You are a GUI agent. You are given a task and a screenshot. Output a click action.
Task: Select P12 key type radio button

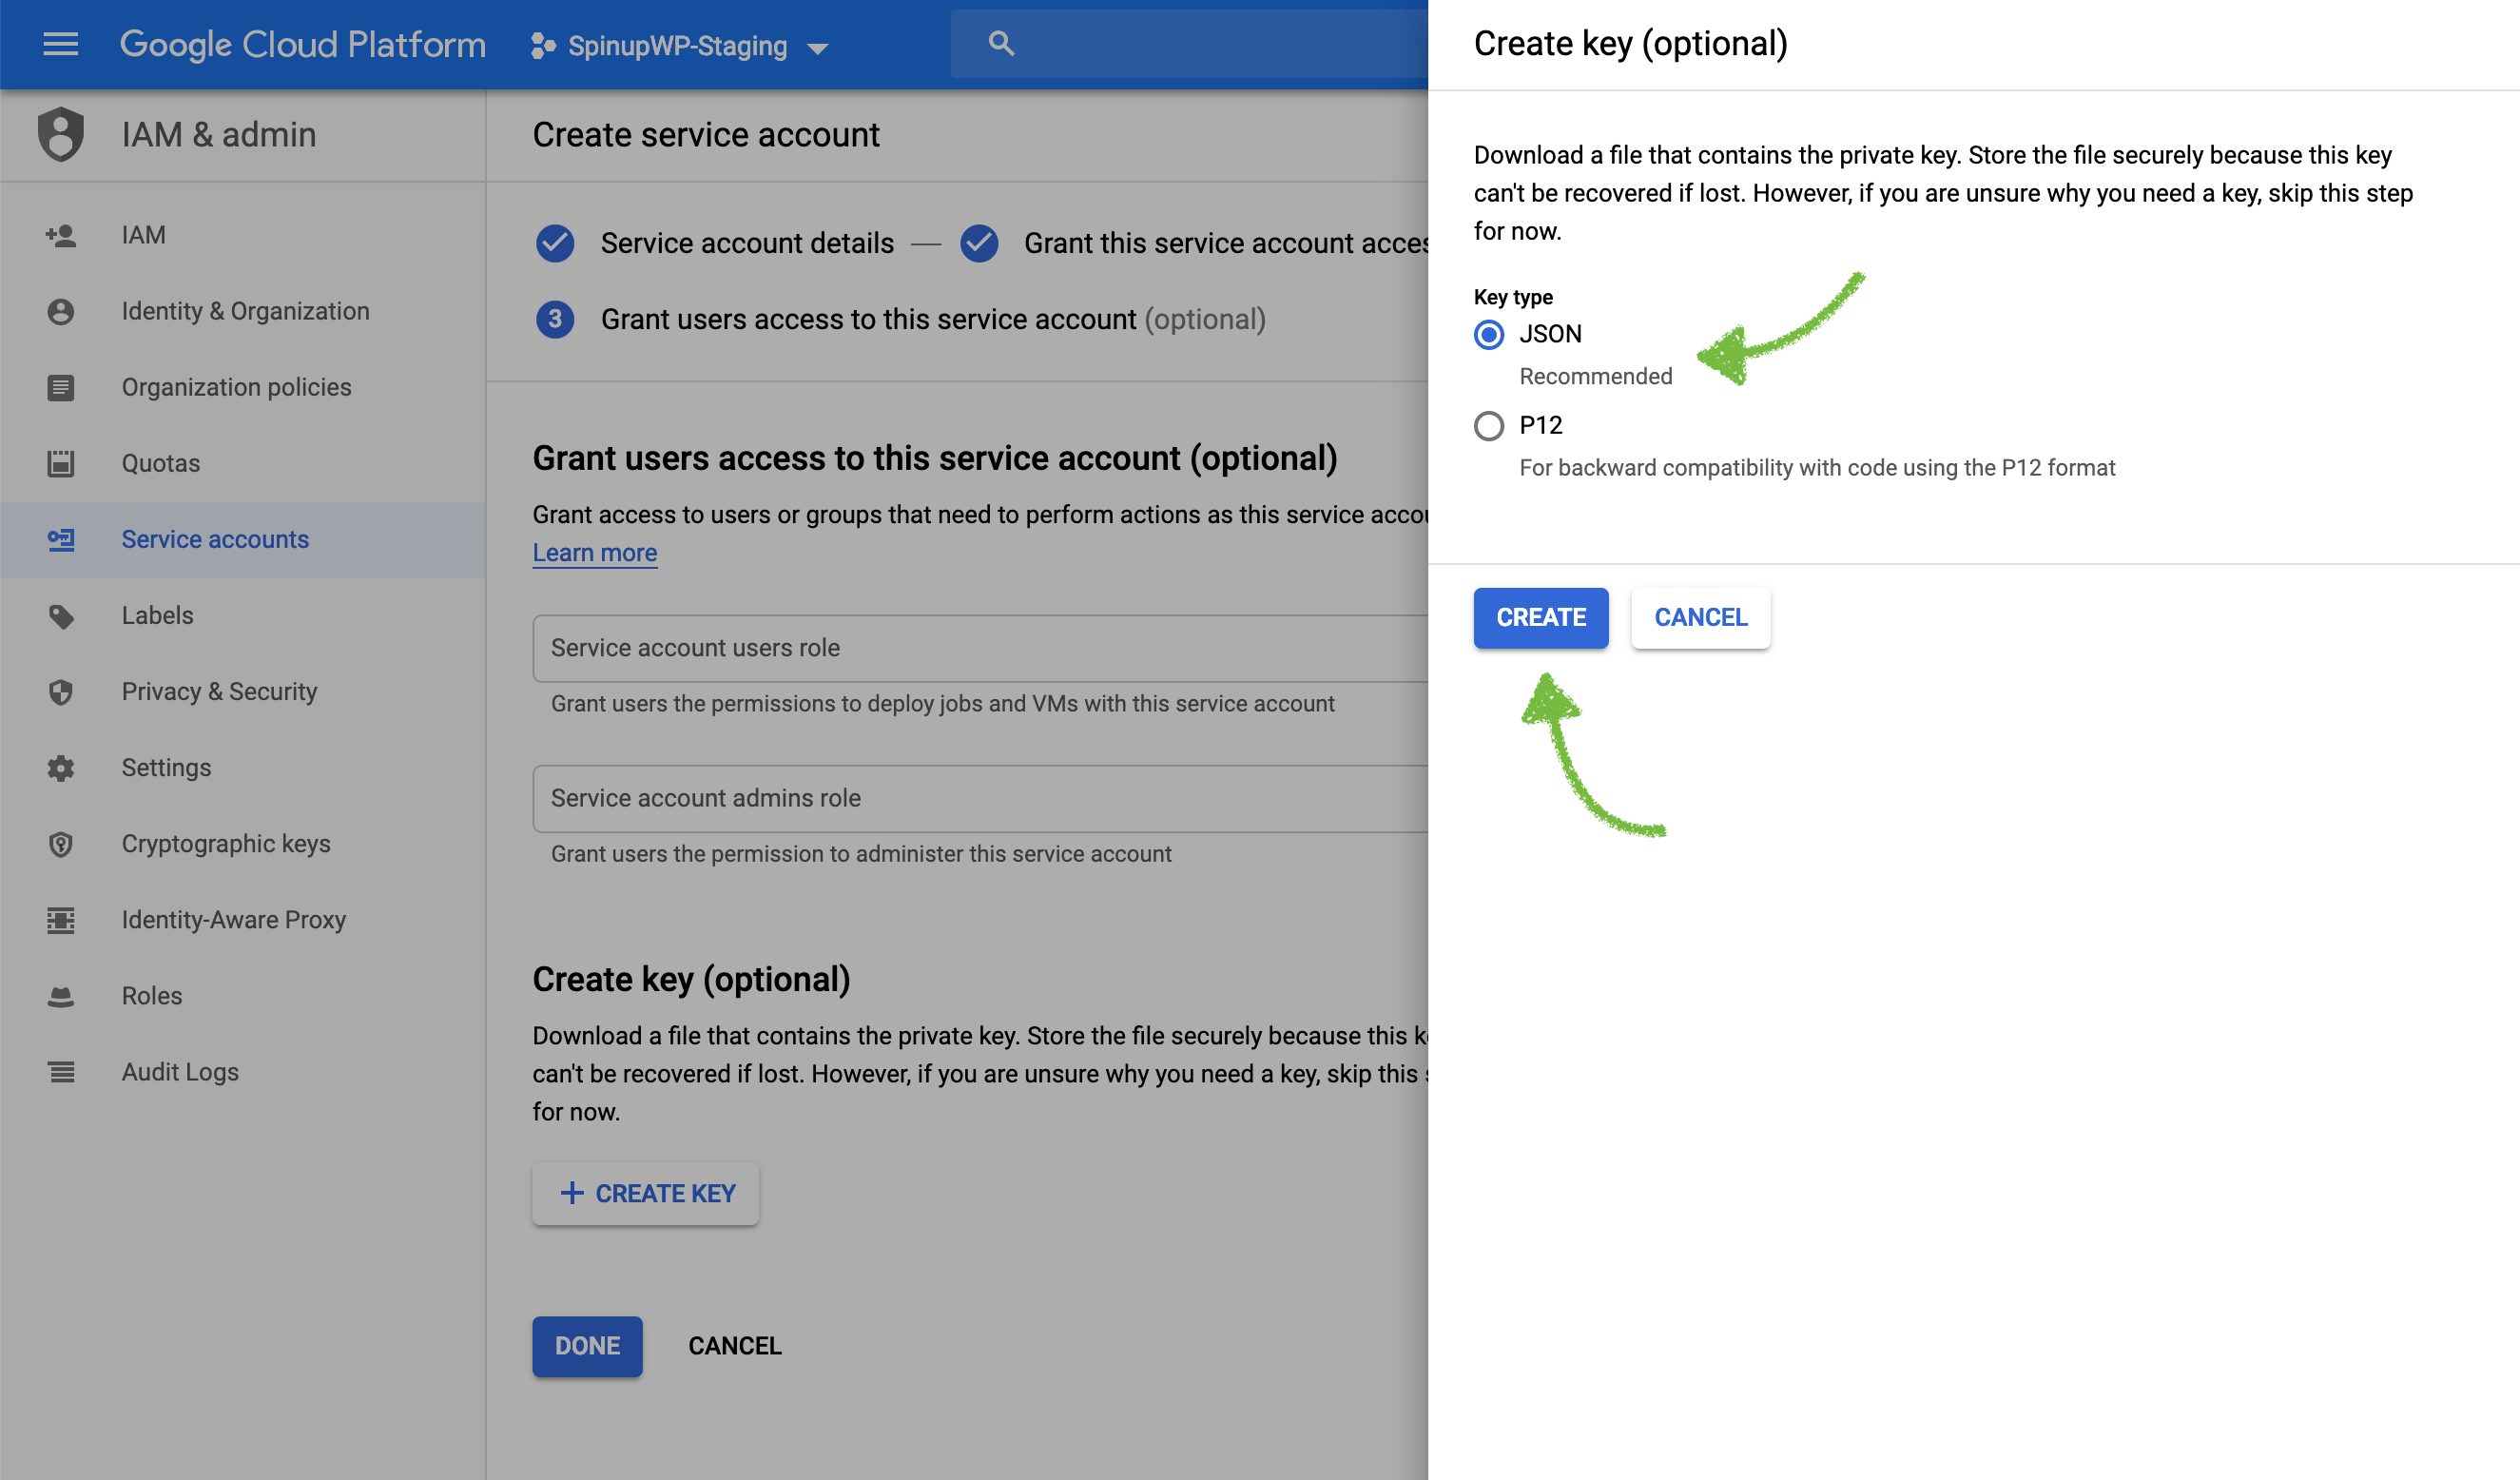point(1488,424)
